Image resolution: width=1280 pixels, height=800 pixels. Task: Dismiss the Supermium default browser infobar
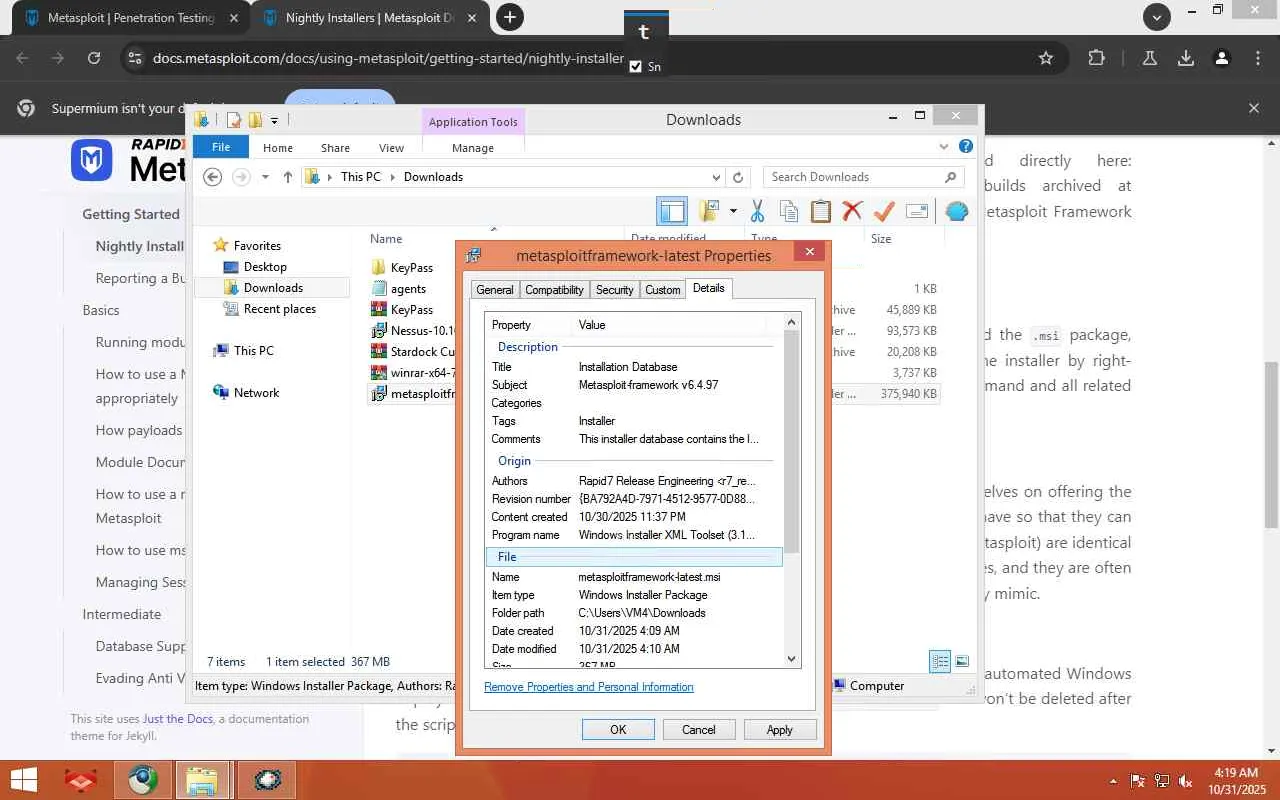[x=1254, y=108]
